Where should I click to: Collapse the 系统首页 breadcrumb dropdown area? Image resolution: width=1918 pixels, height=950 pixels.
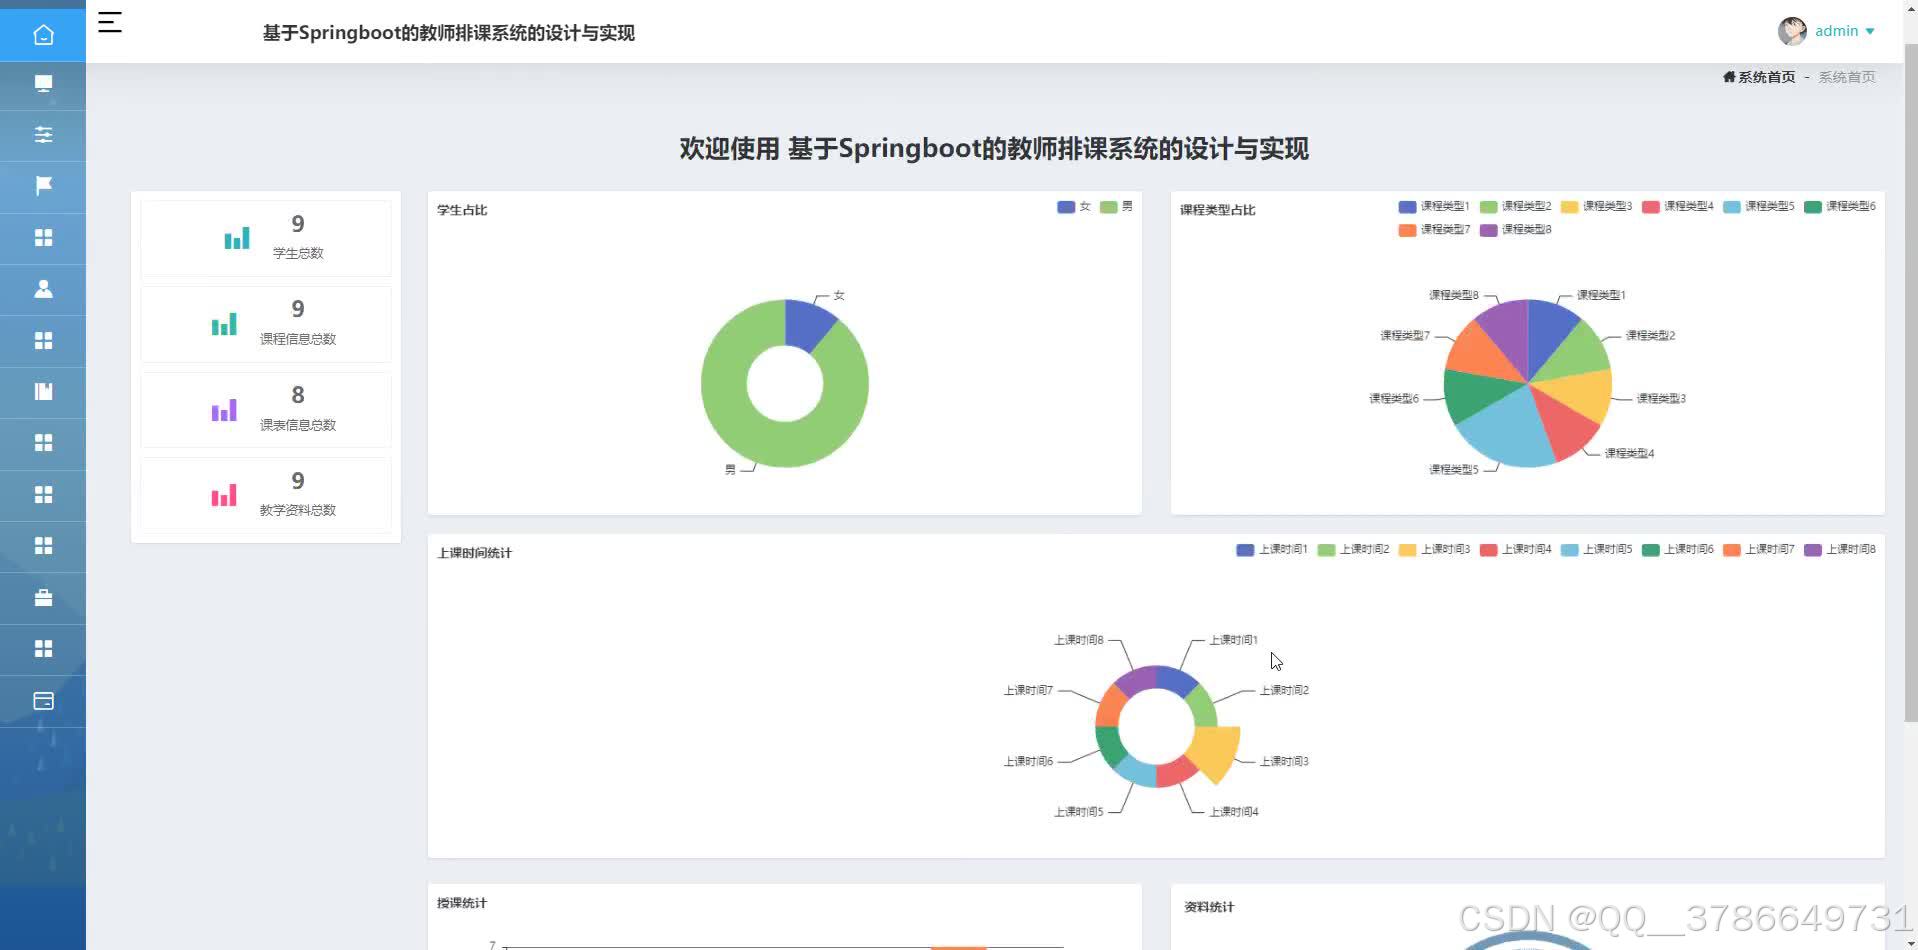pos(1846,76)
